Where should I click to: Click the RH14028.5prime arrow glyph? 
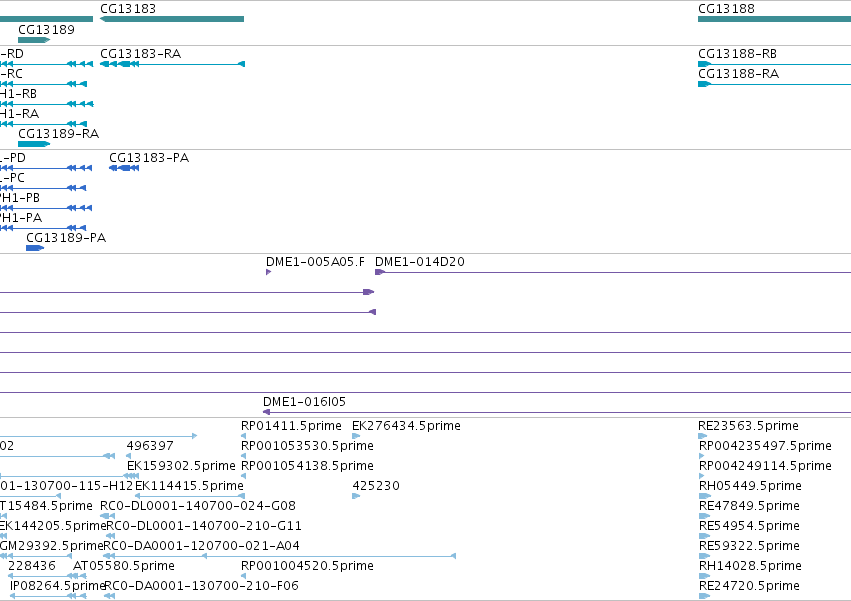pyautogui.click(x=704, y=576)
